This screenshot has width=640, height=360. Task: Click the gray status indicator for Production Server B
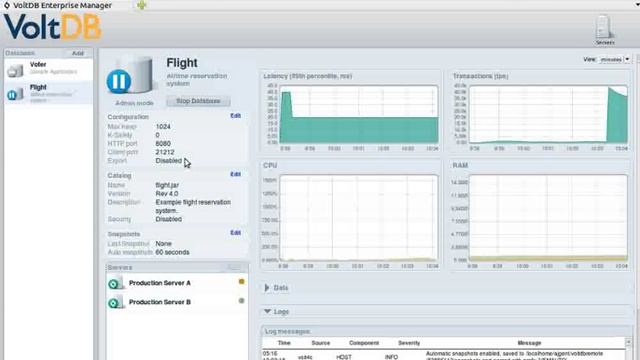[x=241, y=301]
